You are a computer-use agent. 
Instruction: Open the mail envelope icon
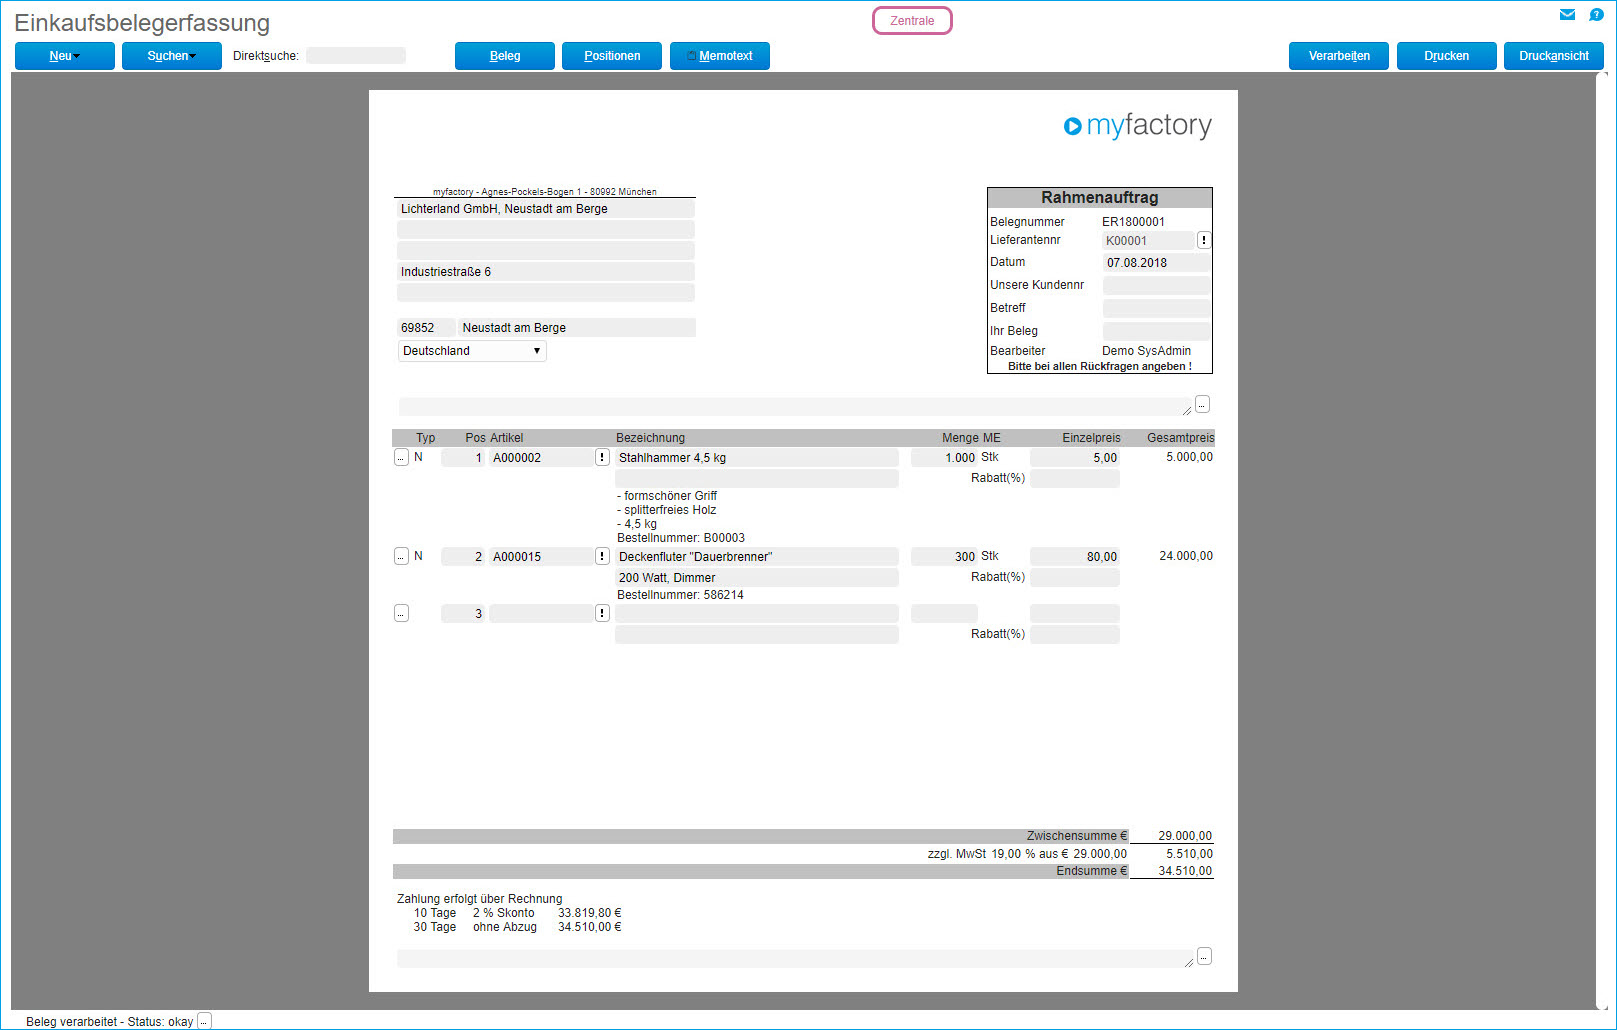click(x=1567, y=15)
